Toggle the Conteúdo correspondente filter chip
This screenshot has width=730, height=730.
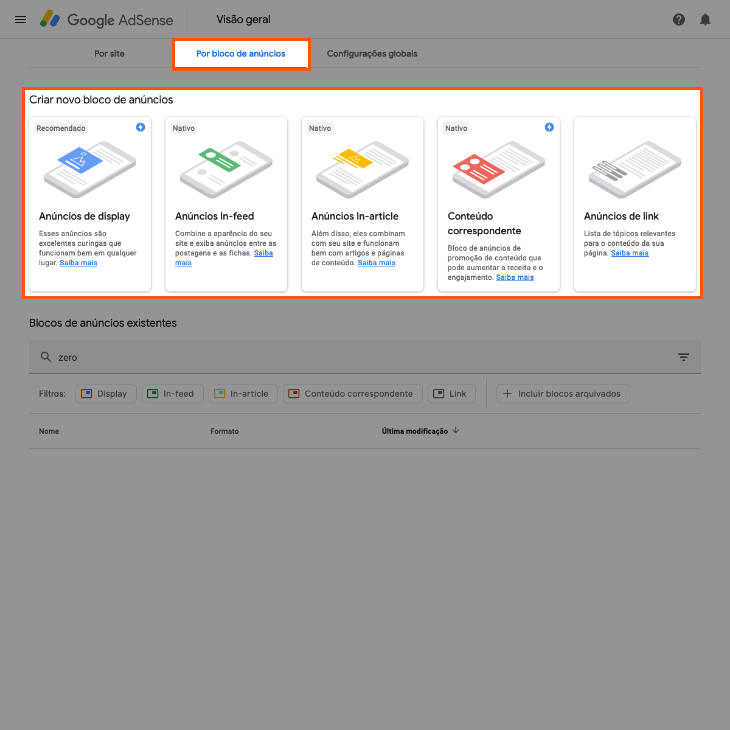click(x=352, y=394)
